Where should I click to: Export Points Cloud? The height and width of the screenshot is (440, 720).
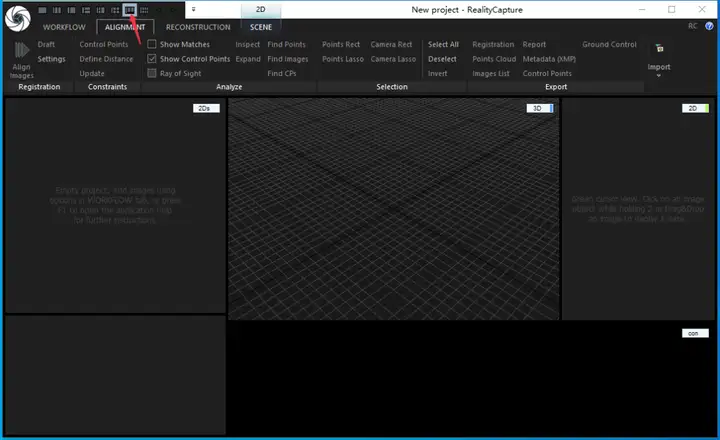[x=494, y=59]
